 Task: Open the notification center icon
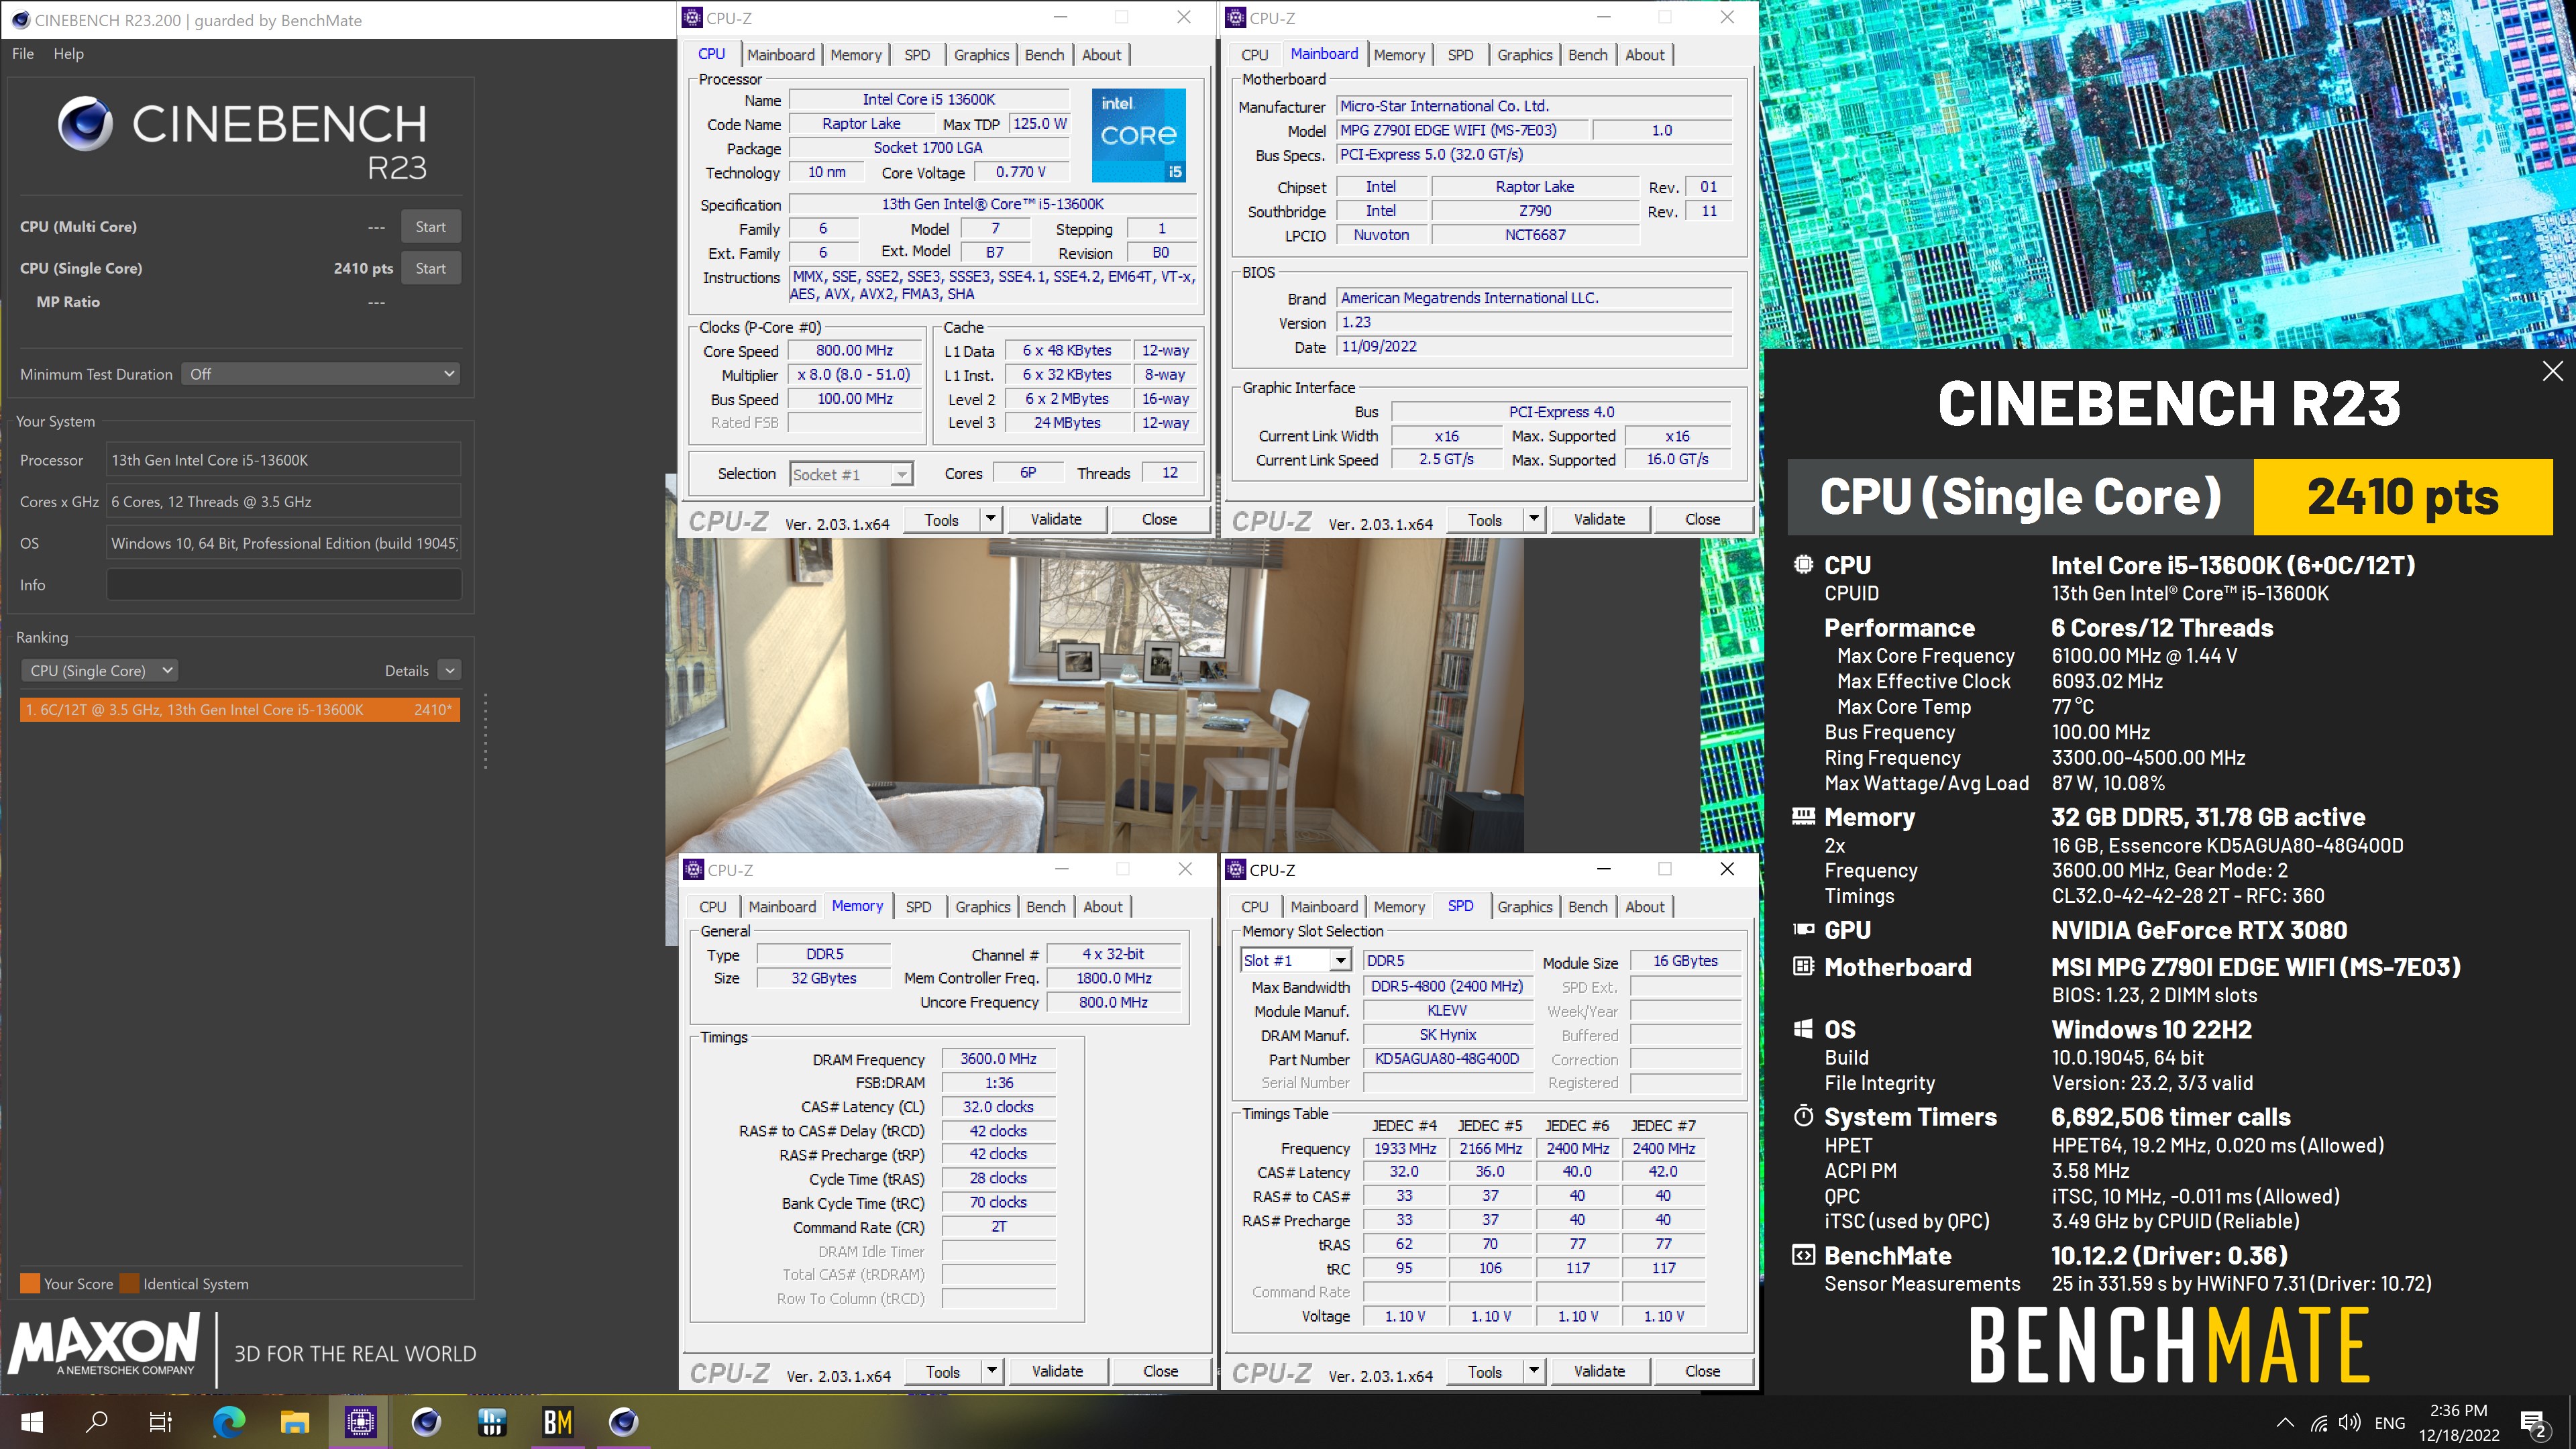[2534, 1422]
